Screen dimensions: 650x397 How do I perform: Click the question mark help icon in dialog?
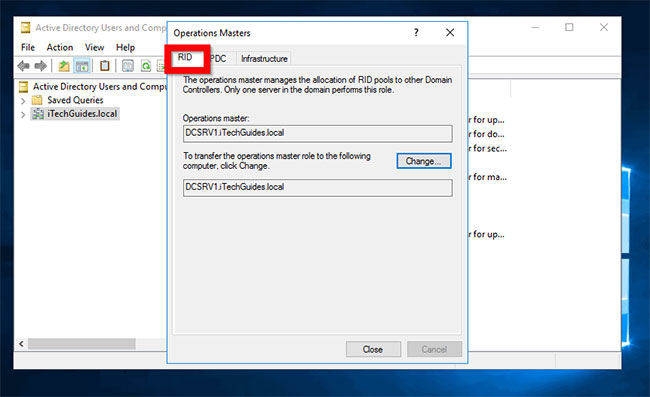pyautogui.click(x=416, y=33)
